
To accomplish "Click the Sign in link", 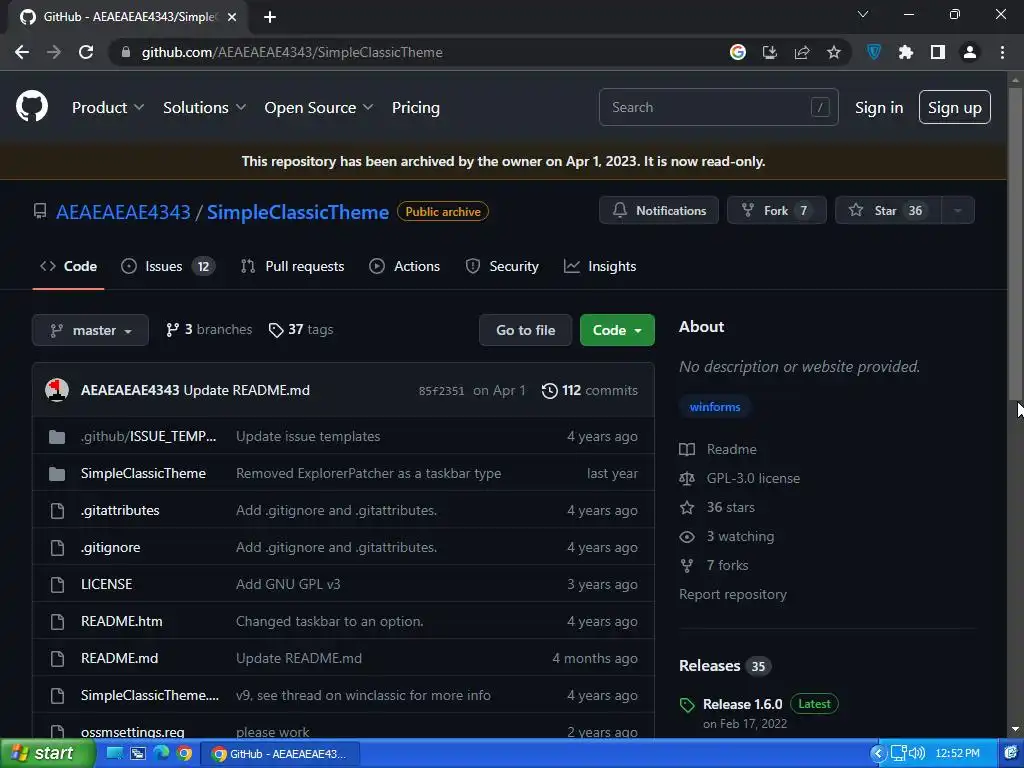I will (x=879, y=108).
